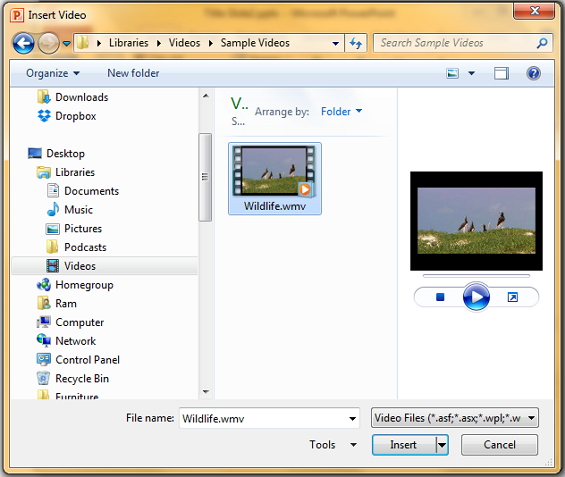Switch preview to full mode icon
Image resolution: width=565 pixels, height=477 pixels.
click(512, 297)
